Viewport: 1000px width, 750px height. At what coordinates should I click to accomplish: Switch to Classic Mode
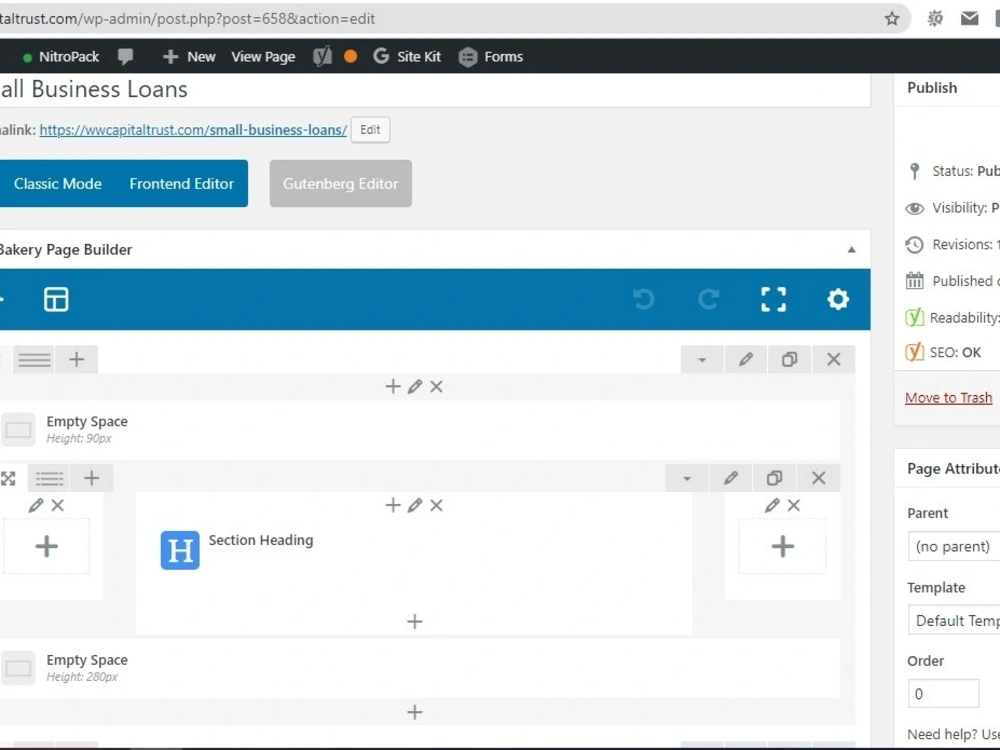tap(57, 184)
